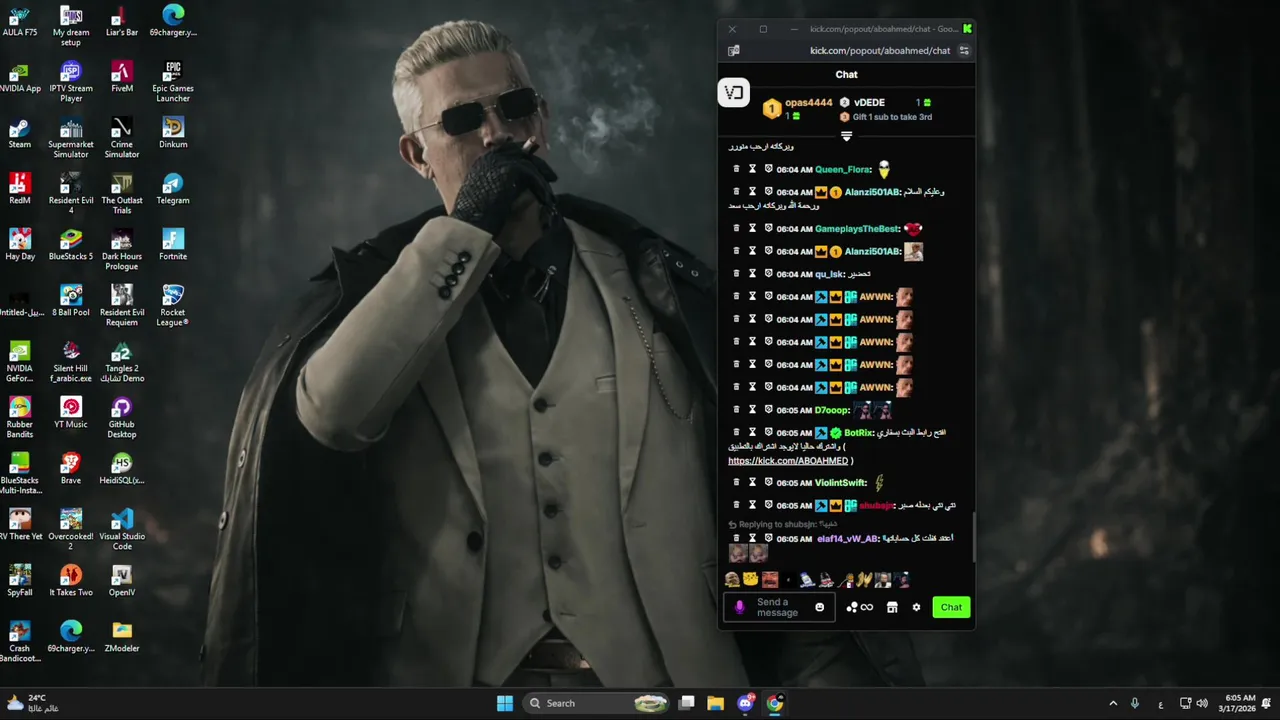The width and height of the screenshot is (1280, 720).
Task: Open Chrome from the taskbar
Action: coord(775,703)
